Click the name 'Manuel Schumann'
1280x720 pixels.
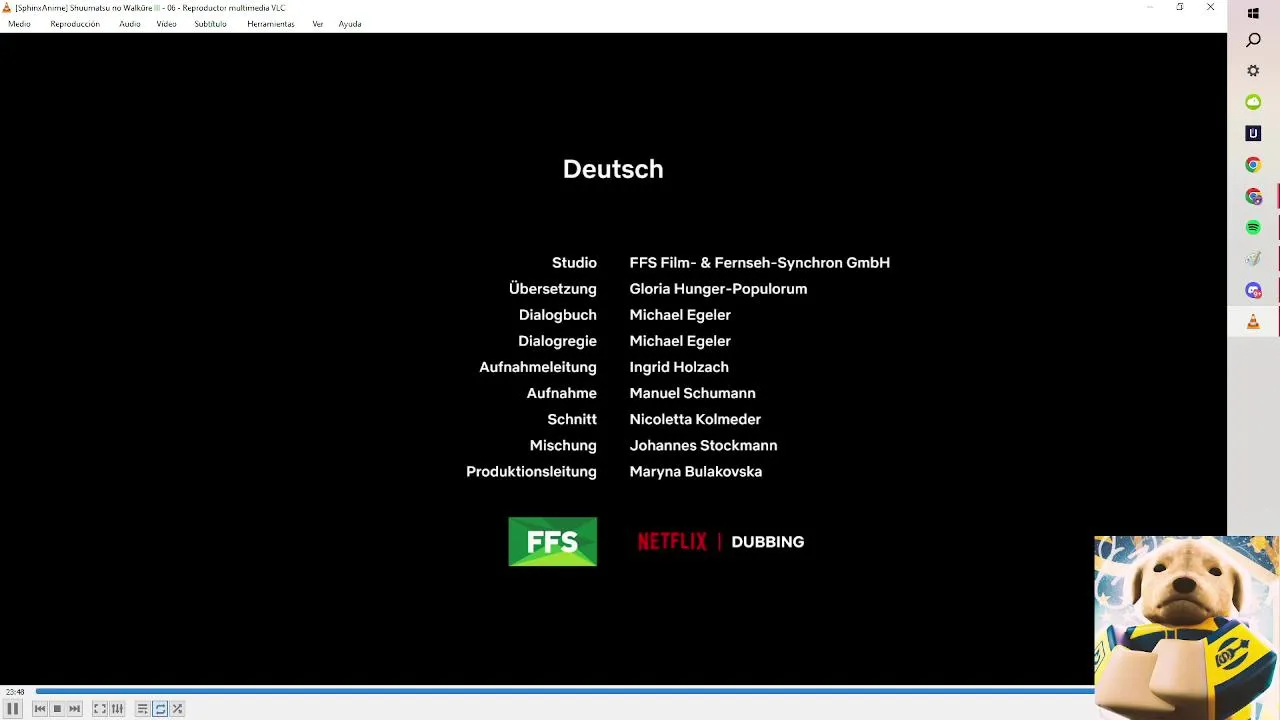click(692, 393)
